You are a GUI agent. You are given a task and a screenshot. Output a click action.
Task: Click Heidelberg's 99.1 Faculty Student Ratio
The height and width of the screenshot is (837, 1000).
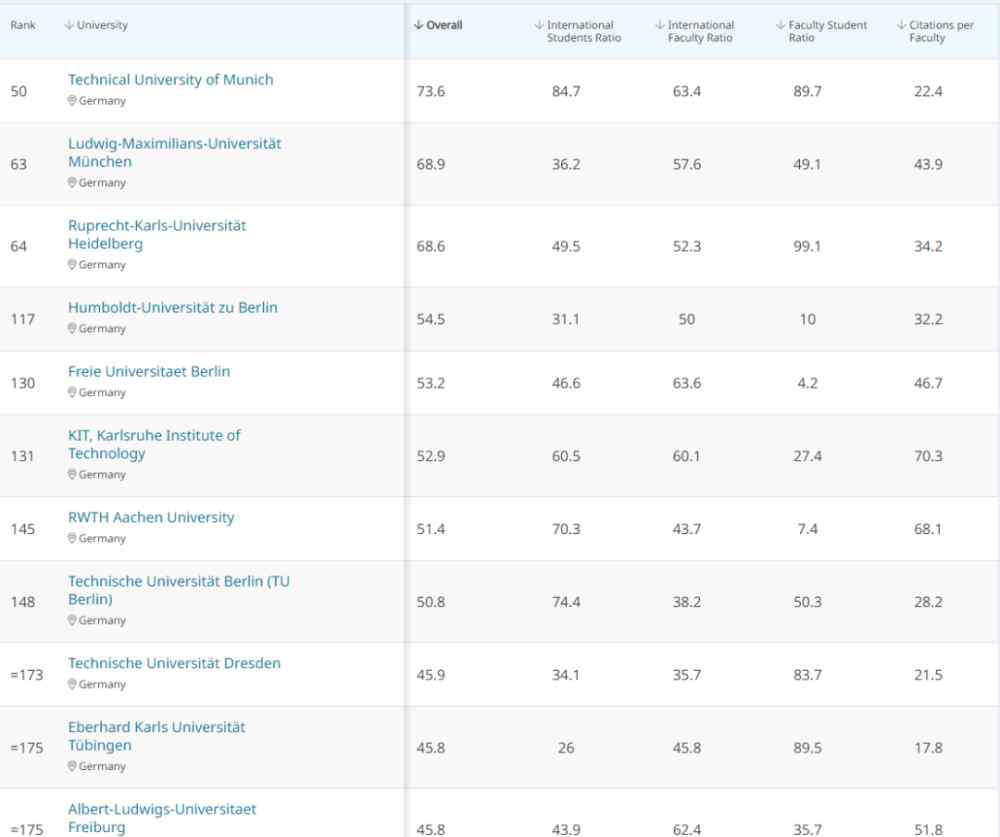(x=807, y=246)
